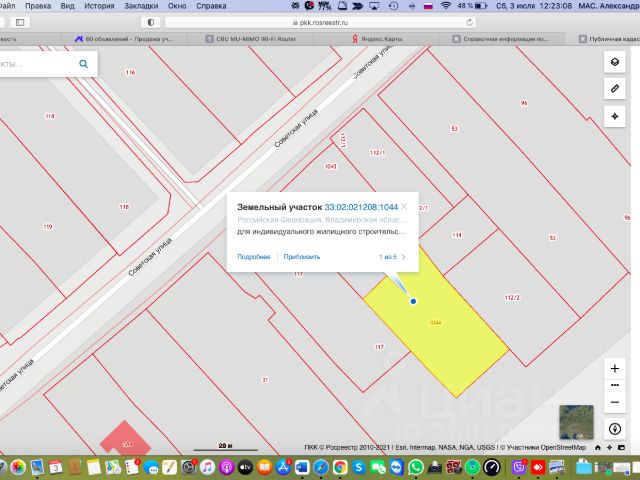The image size is (640, 480).
Task: Click the search magnifier icon
Action: point(84,64)
